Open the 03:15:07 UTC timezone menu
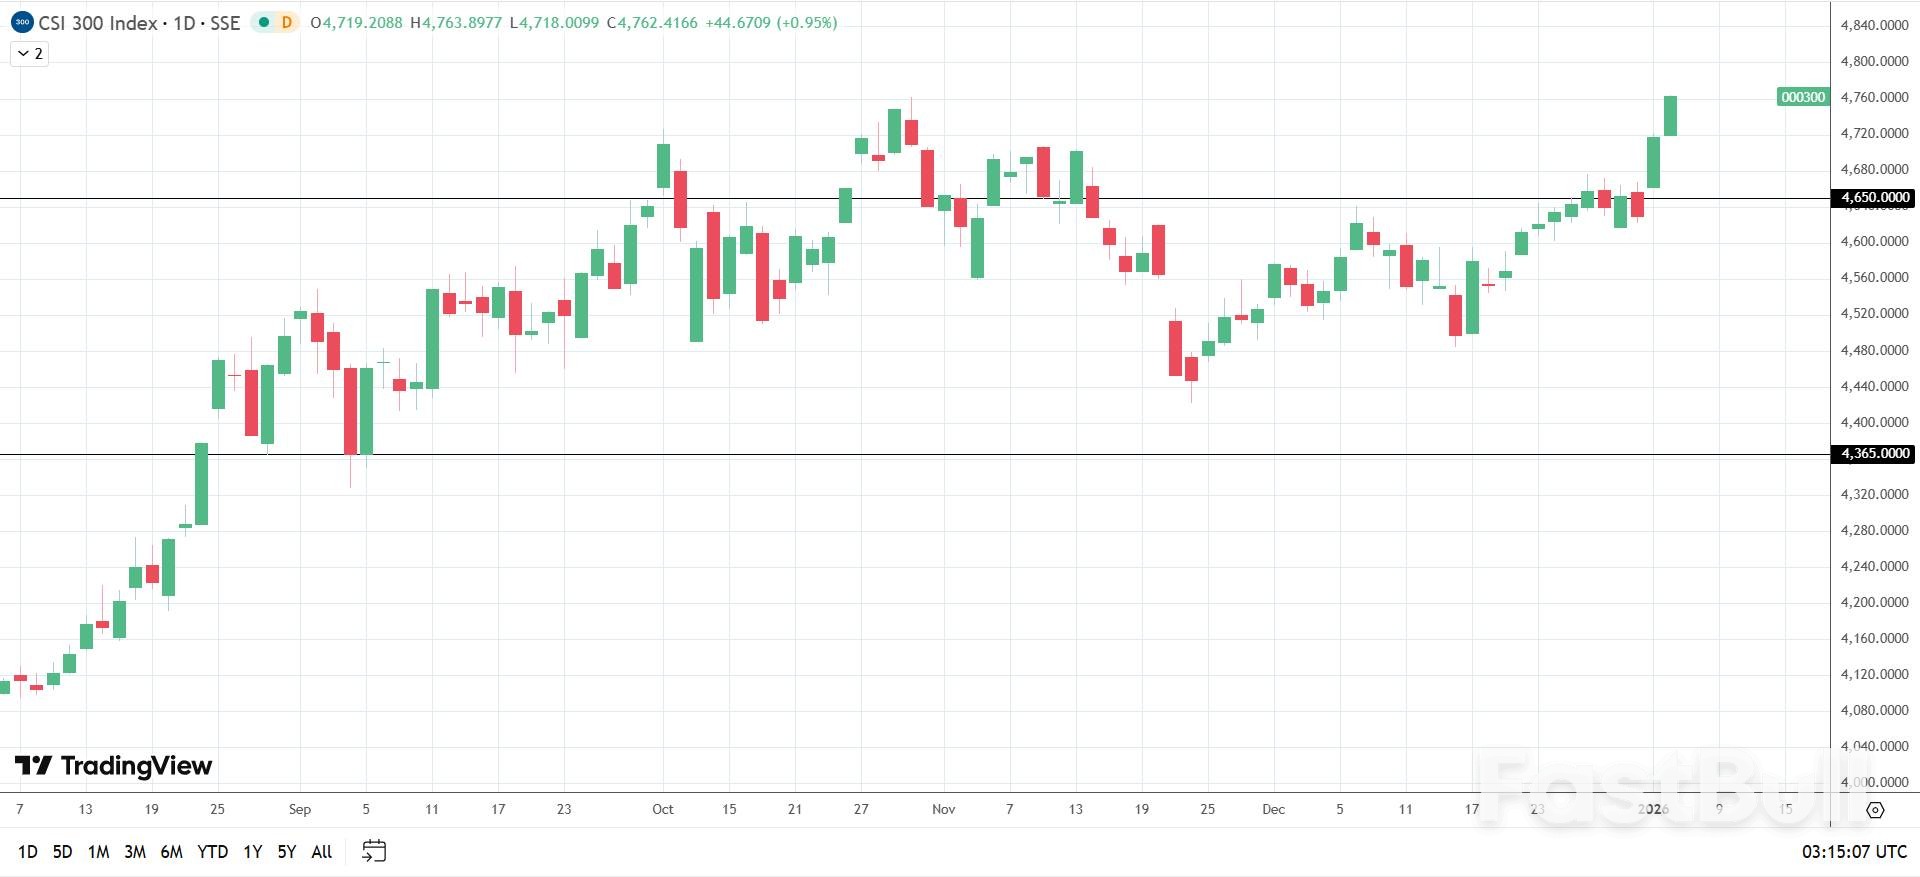Viewport: 1920px width, 877px height. 1854,852
